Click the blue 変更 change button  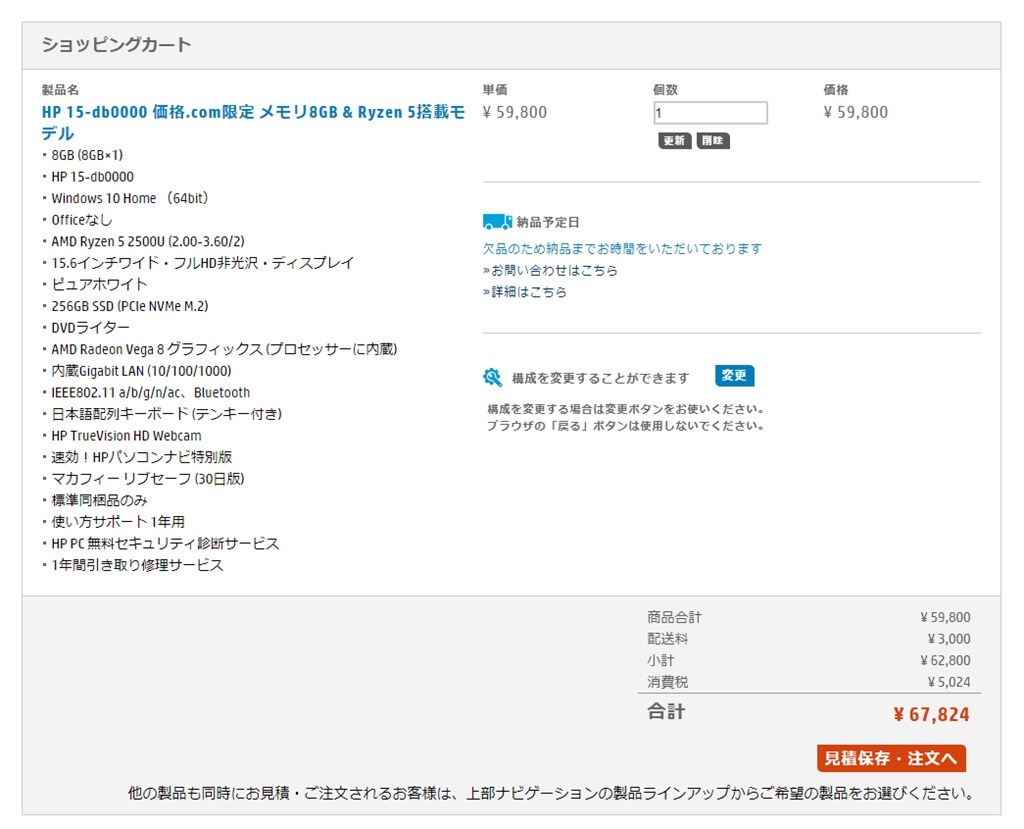click(734, 376)
